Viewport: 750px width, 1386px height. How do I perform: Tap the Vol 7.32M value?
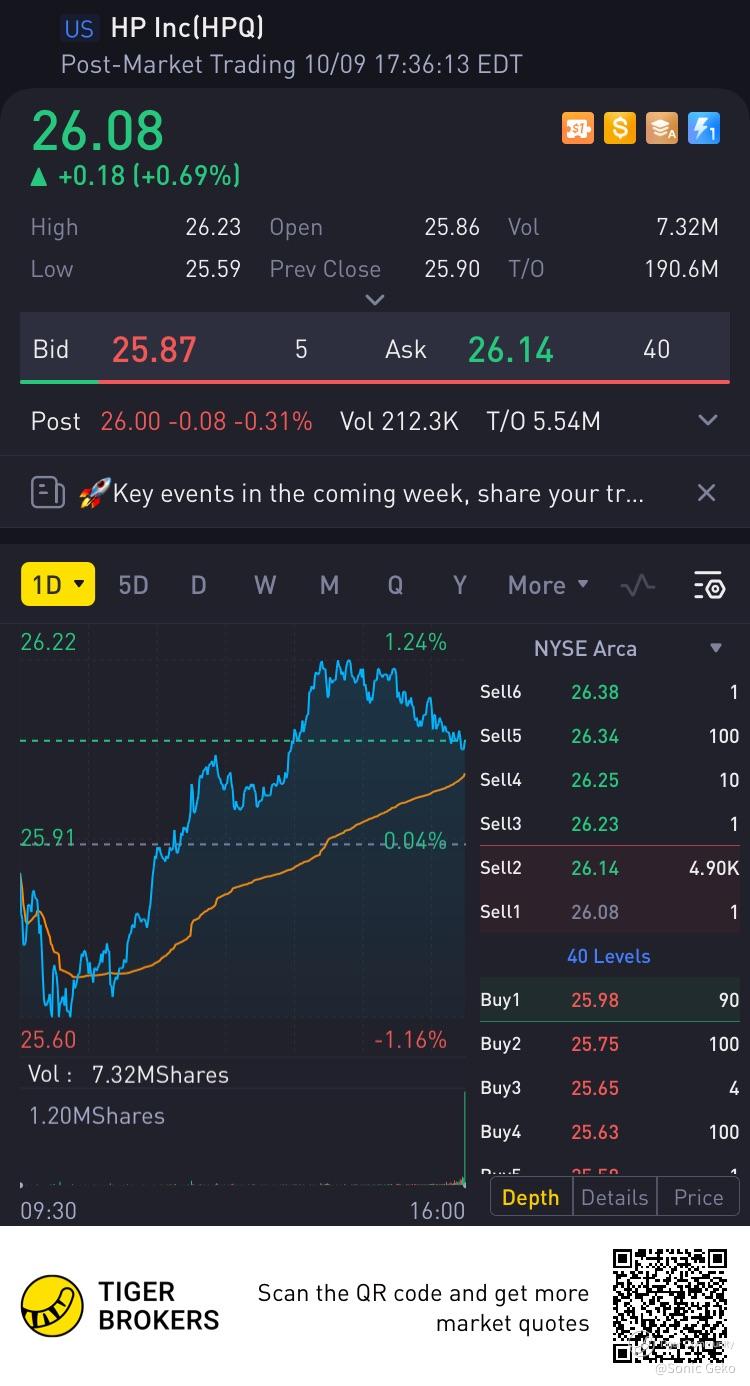(687, 227)
